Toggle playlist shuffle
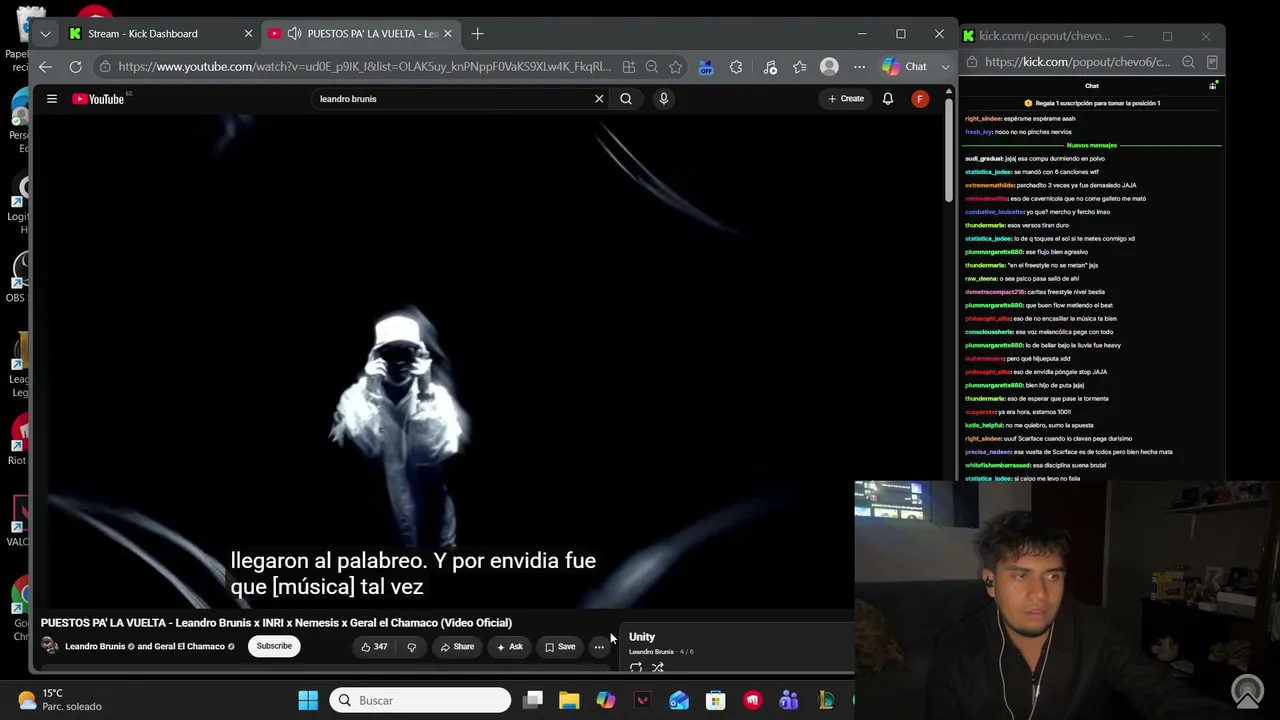Viewport: 1280px width, 720px height. tap(658, 667)
